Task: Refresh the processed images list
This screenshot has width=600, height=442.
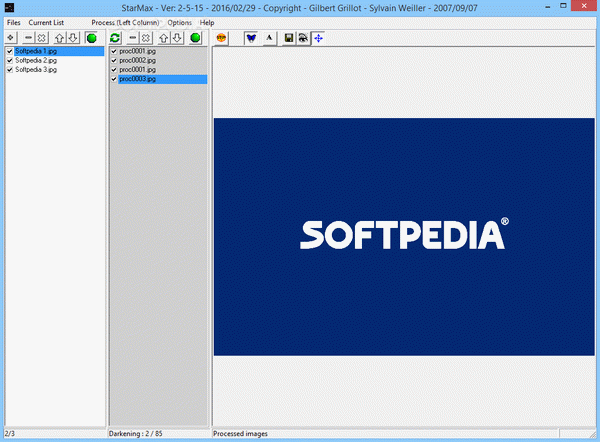Action: pyautogui.click(x=115, y=38)
